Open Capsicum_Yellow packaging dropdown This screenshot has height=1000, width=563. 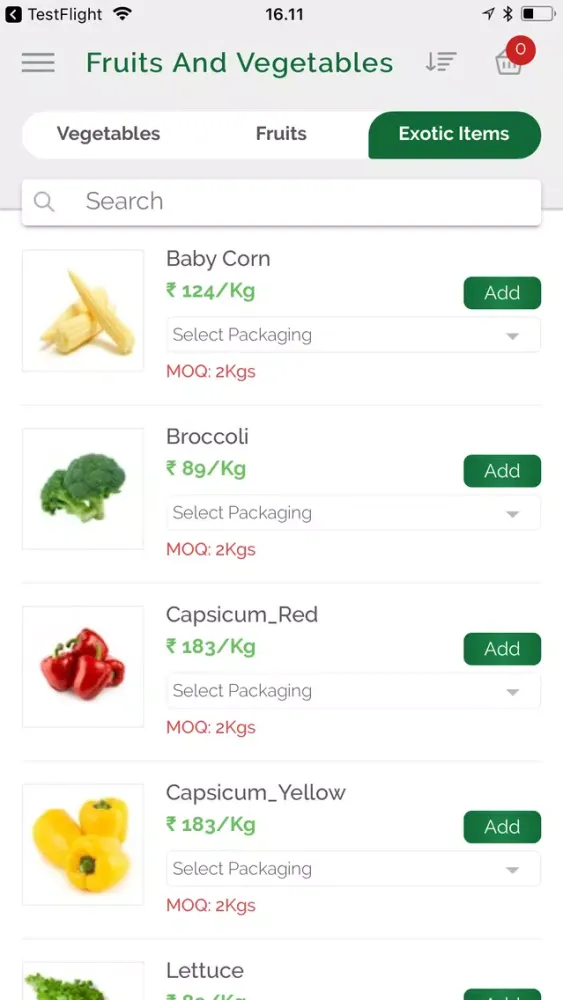(353, 869)
